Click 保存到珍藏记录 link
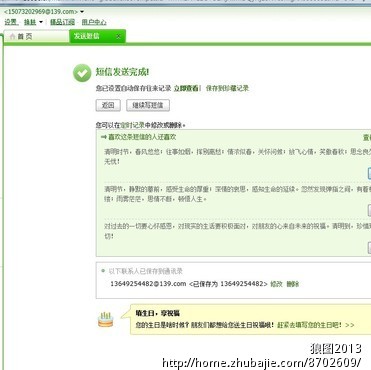This screenshot has width=371, height=370. pyautogui.click(x=227, y=88)
